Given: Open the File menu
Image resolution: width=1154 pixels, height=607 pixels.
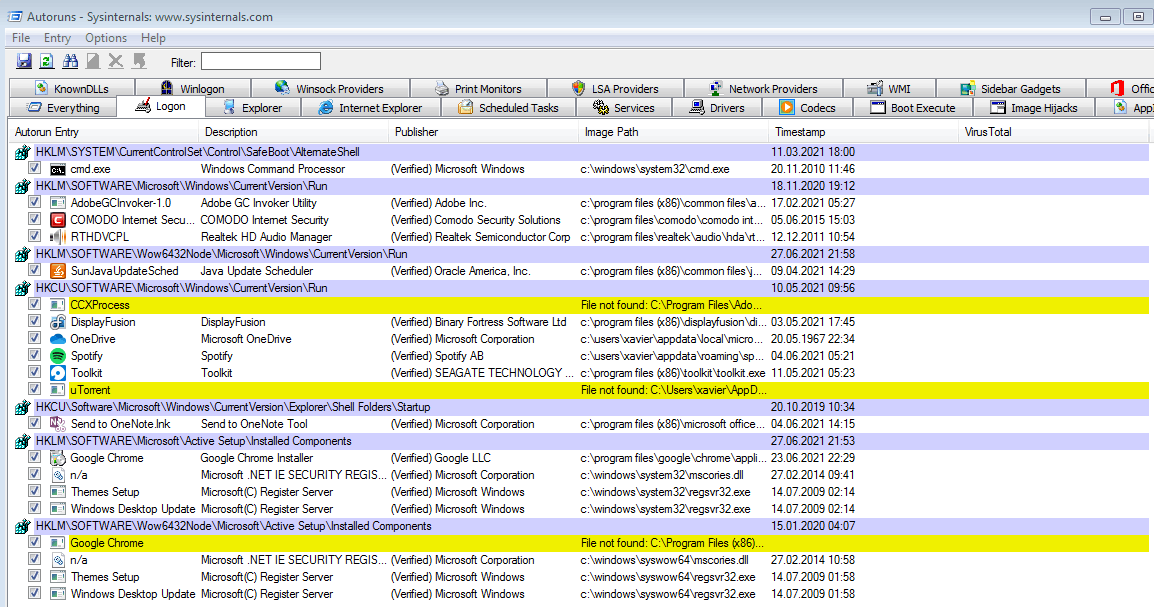Looking at the screenshot, I should coord(21,38).
